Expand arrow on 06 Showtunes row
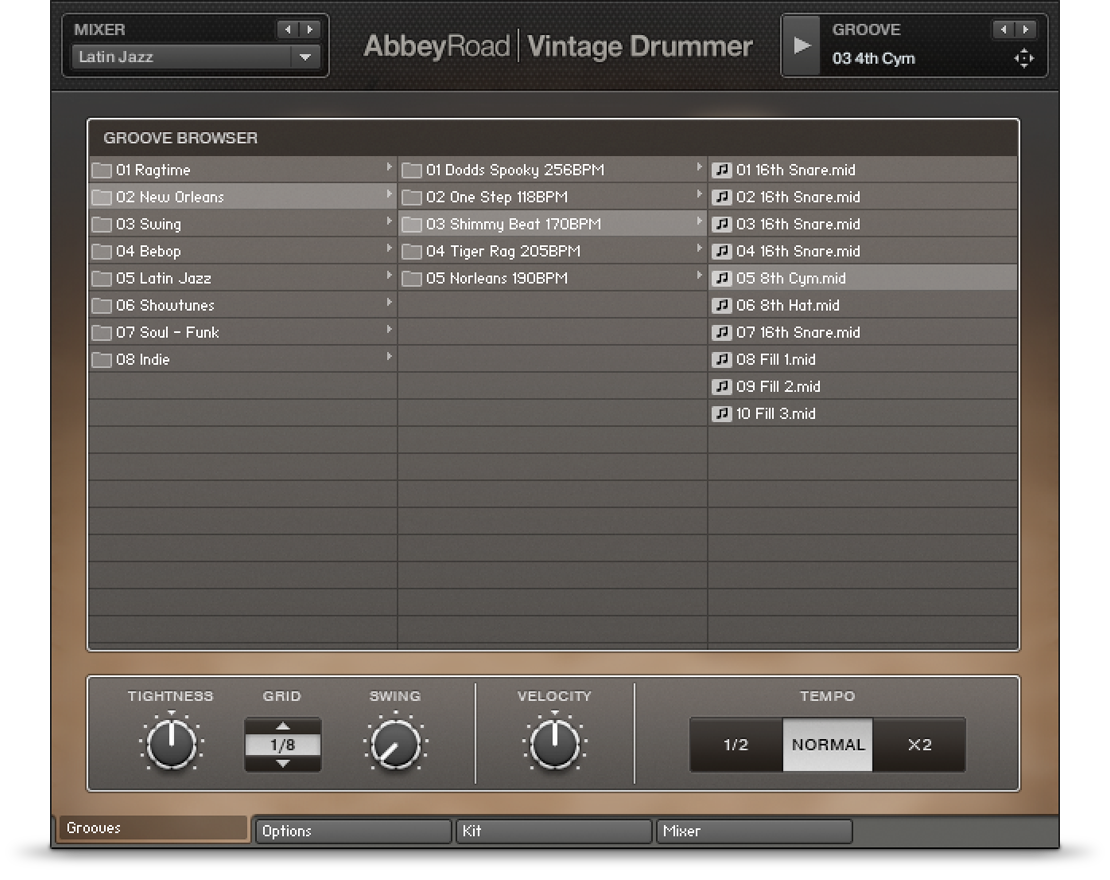Viewport: 1110px width, 880px height. 389,302
